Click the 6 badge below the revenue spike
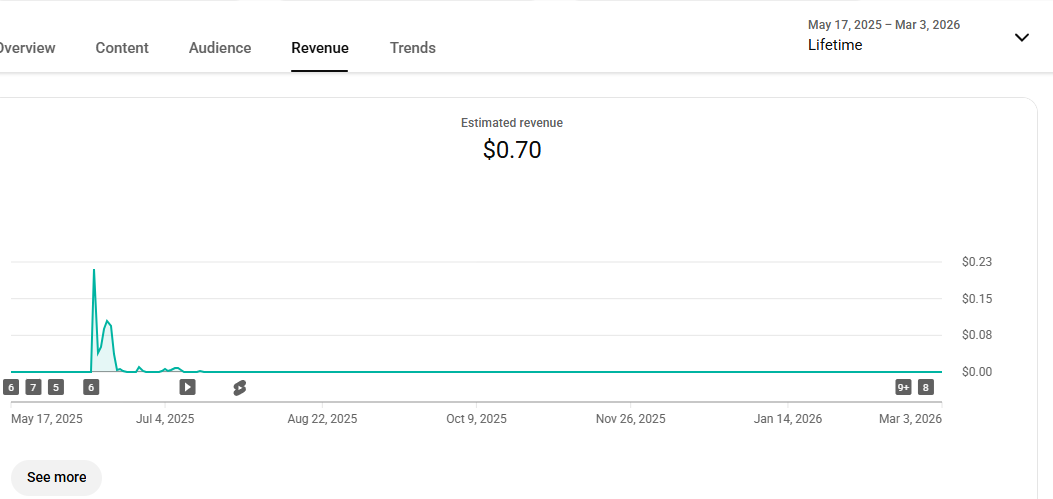This screenshot has height=499, width=1053. point(91,387)
